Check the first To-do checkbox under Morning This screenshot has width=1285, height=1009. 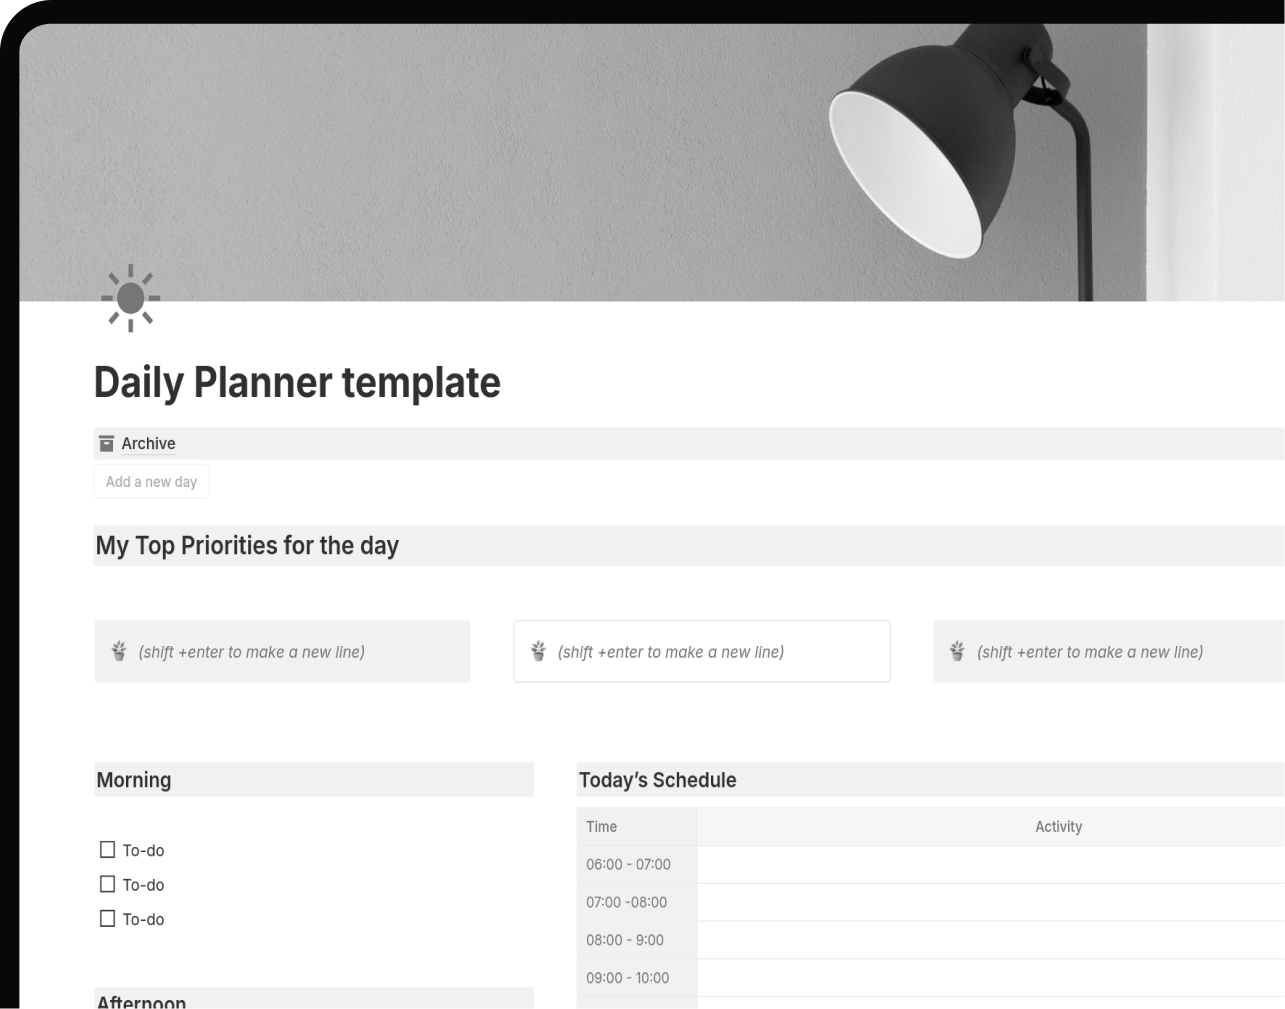(108, 850)
